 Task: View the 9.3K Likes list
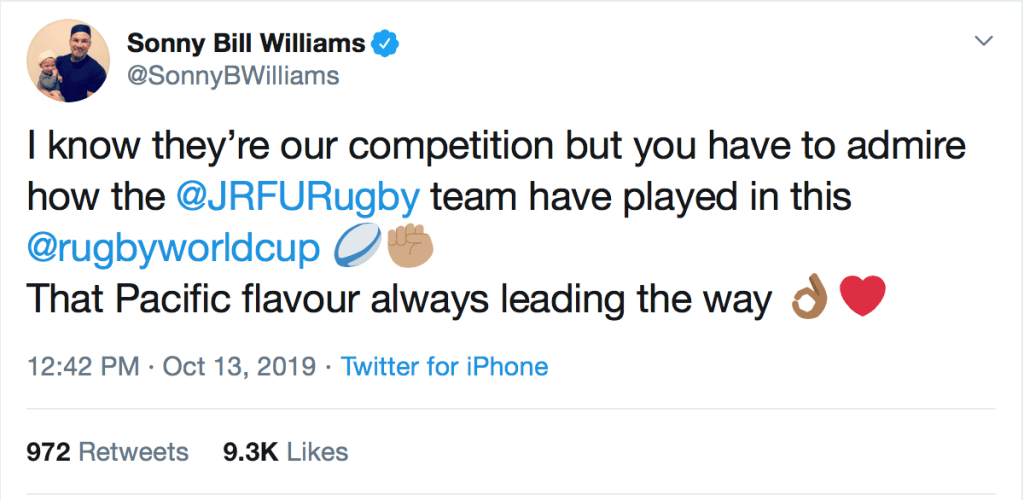coord(286,452)
